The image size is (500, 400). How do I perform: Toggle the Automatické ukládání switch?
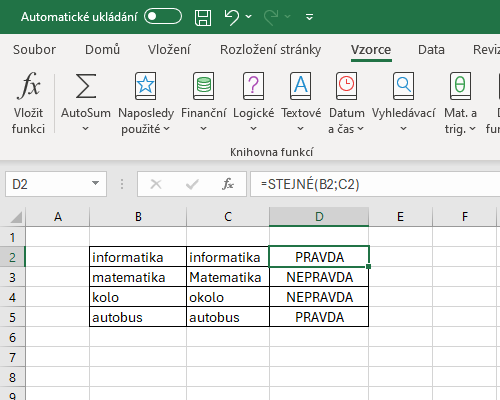point(163,17)
